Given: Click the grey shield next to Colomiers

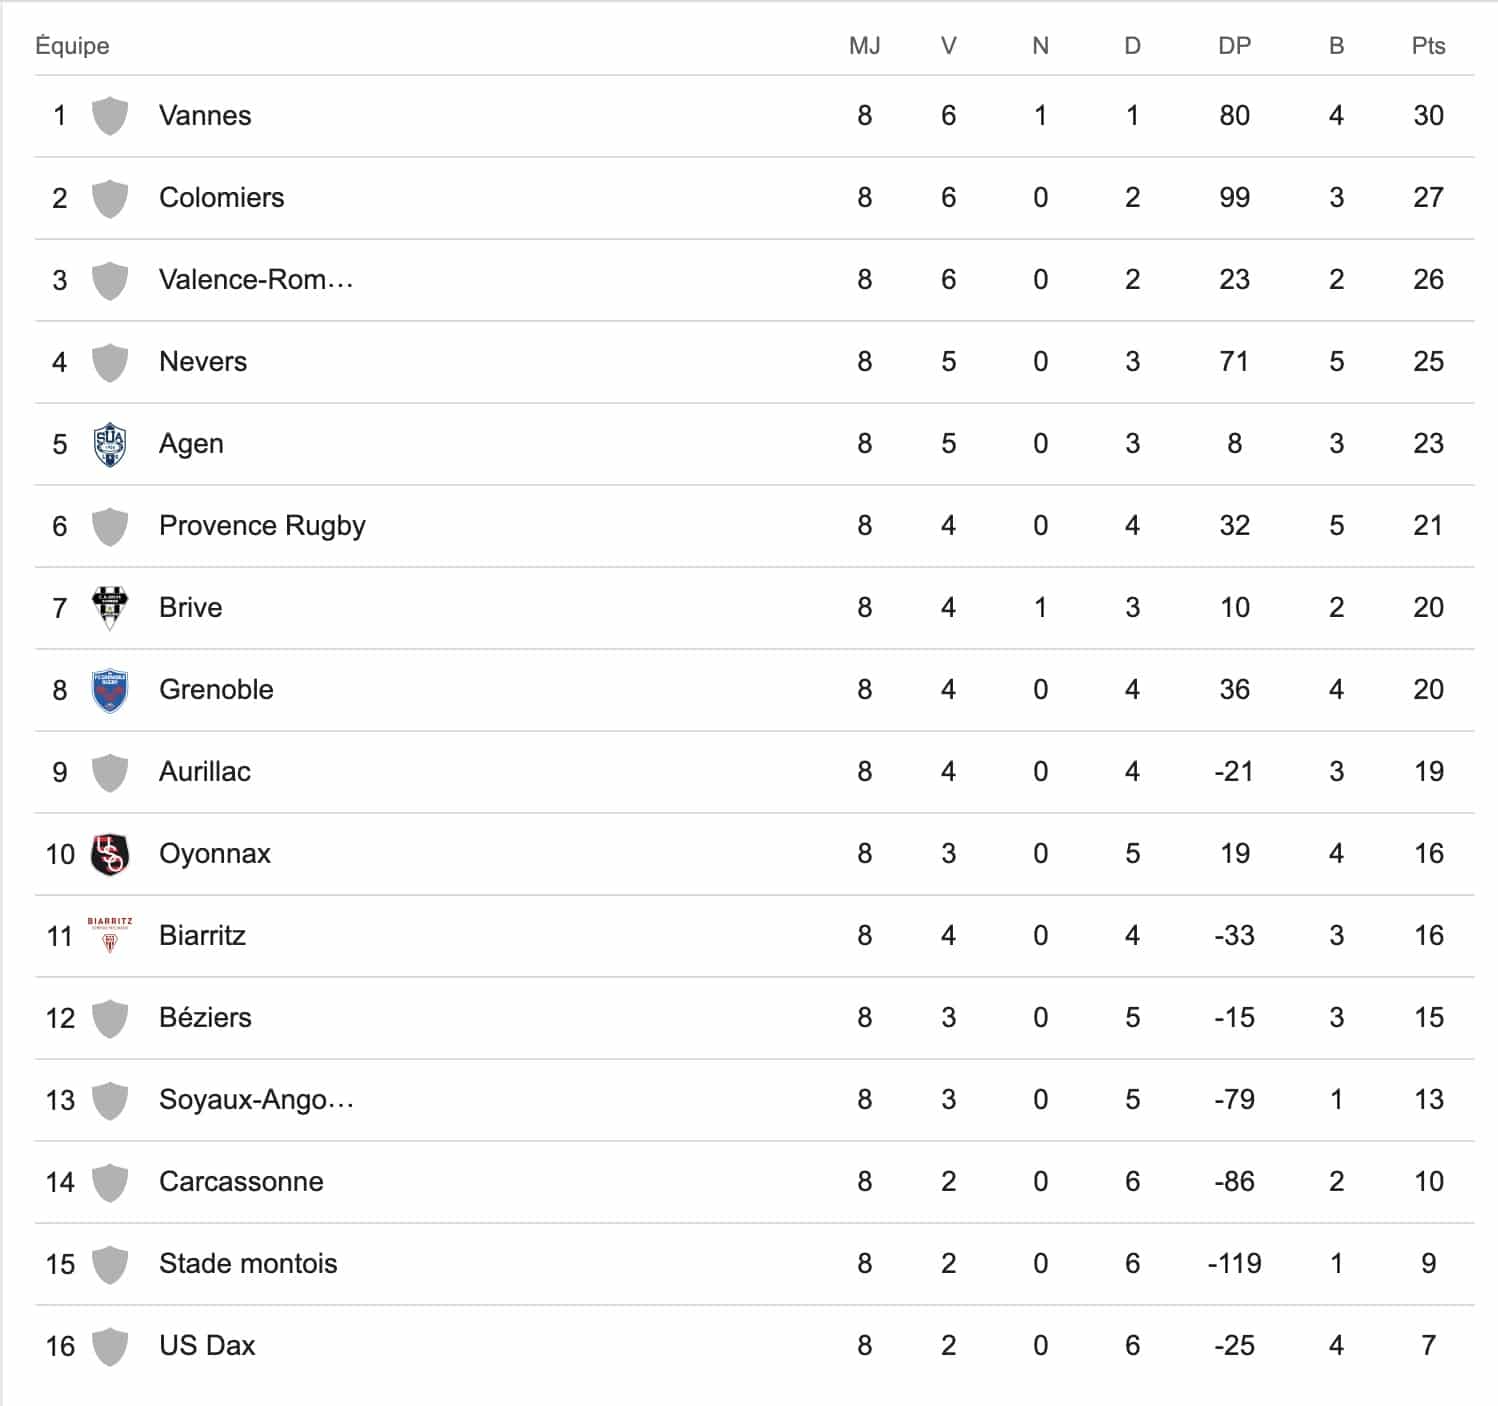Looking at the screenshot, I should (110, 198).
